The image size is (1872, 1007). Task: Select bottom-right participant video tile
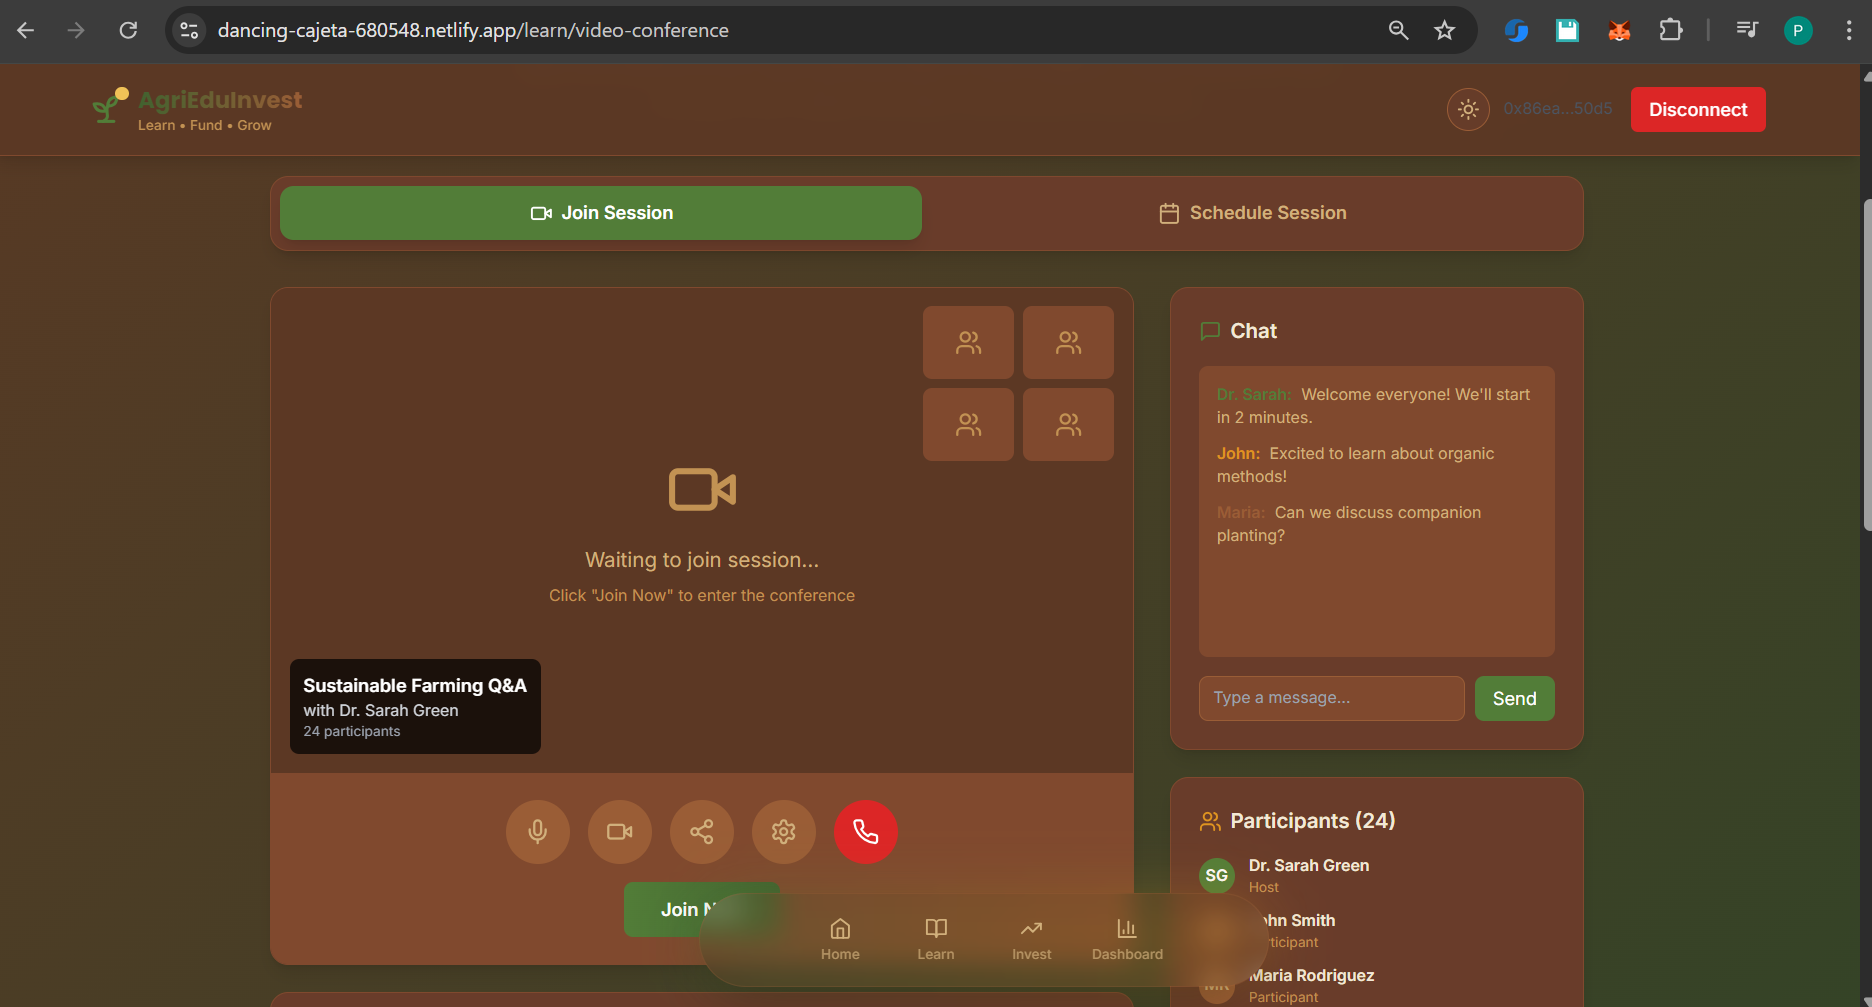click(x=1068, y=424)
